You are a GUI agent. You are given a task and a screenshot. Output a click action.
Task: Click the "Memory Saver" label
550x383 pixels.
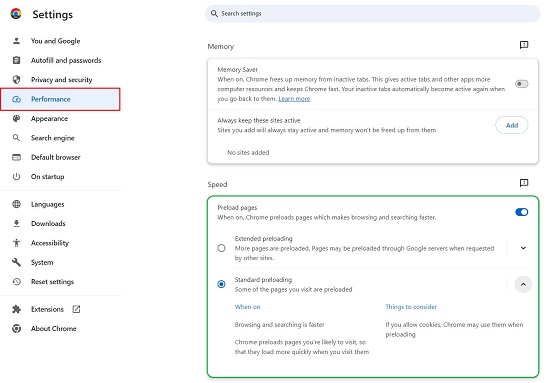(x=237, y=69)
